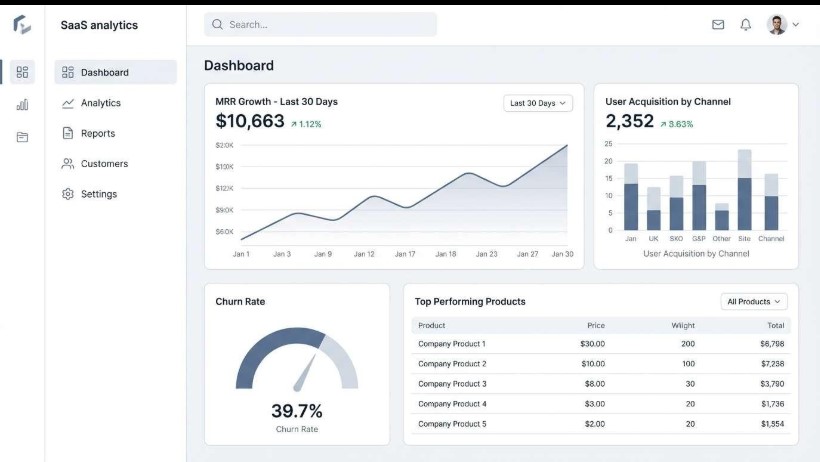The image size is (820, 462).
Task: Click the Customers people icon
Action: click(x=67, y=164)
